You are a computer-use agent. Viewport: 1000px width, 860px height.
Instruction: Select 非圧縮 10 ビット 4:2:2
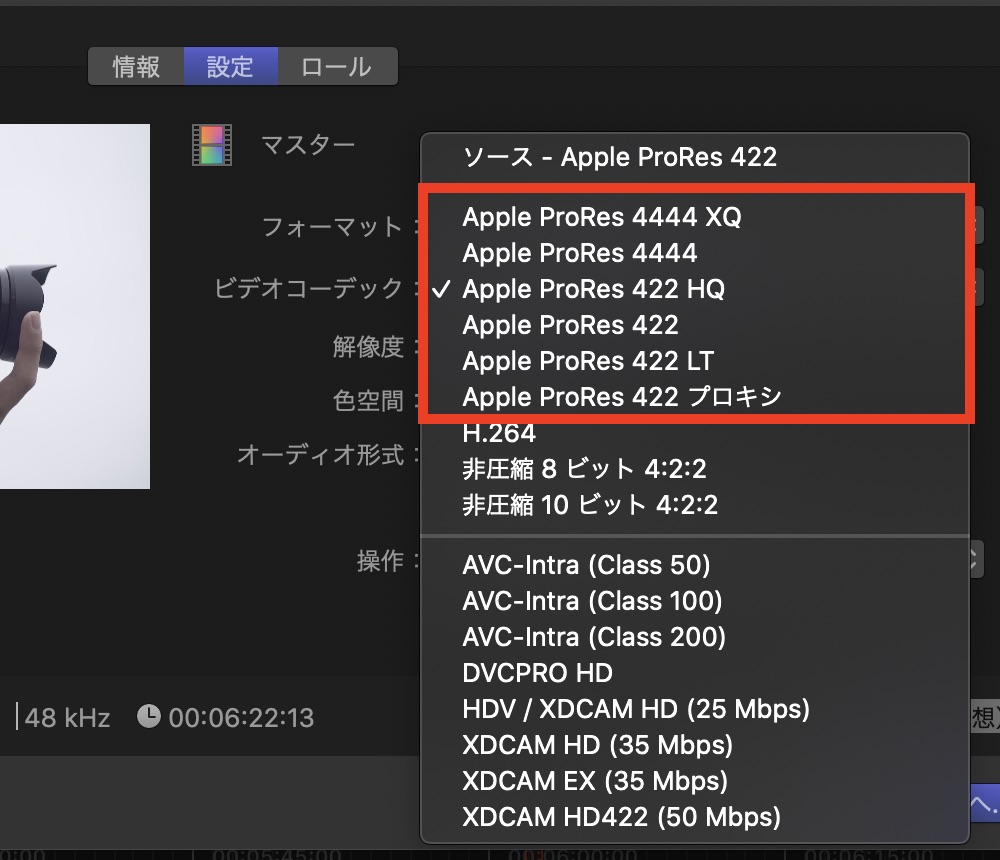[695, 505]
